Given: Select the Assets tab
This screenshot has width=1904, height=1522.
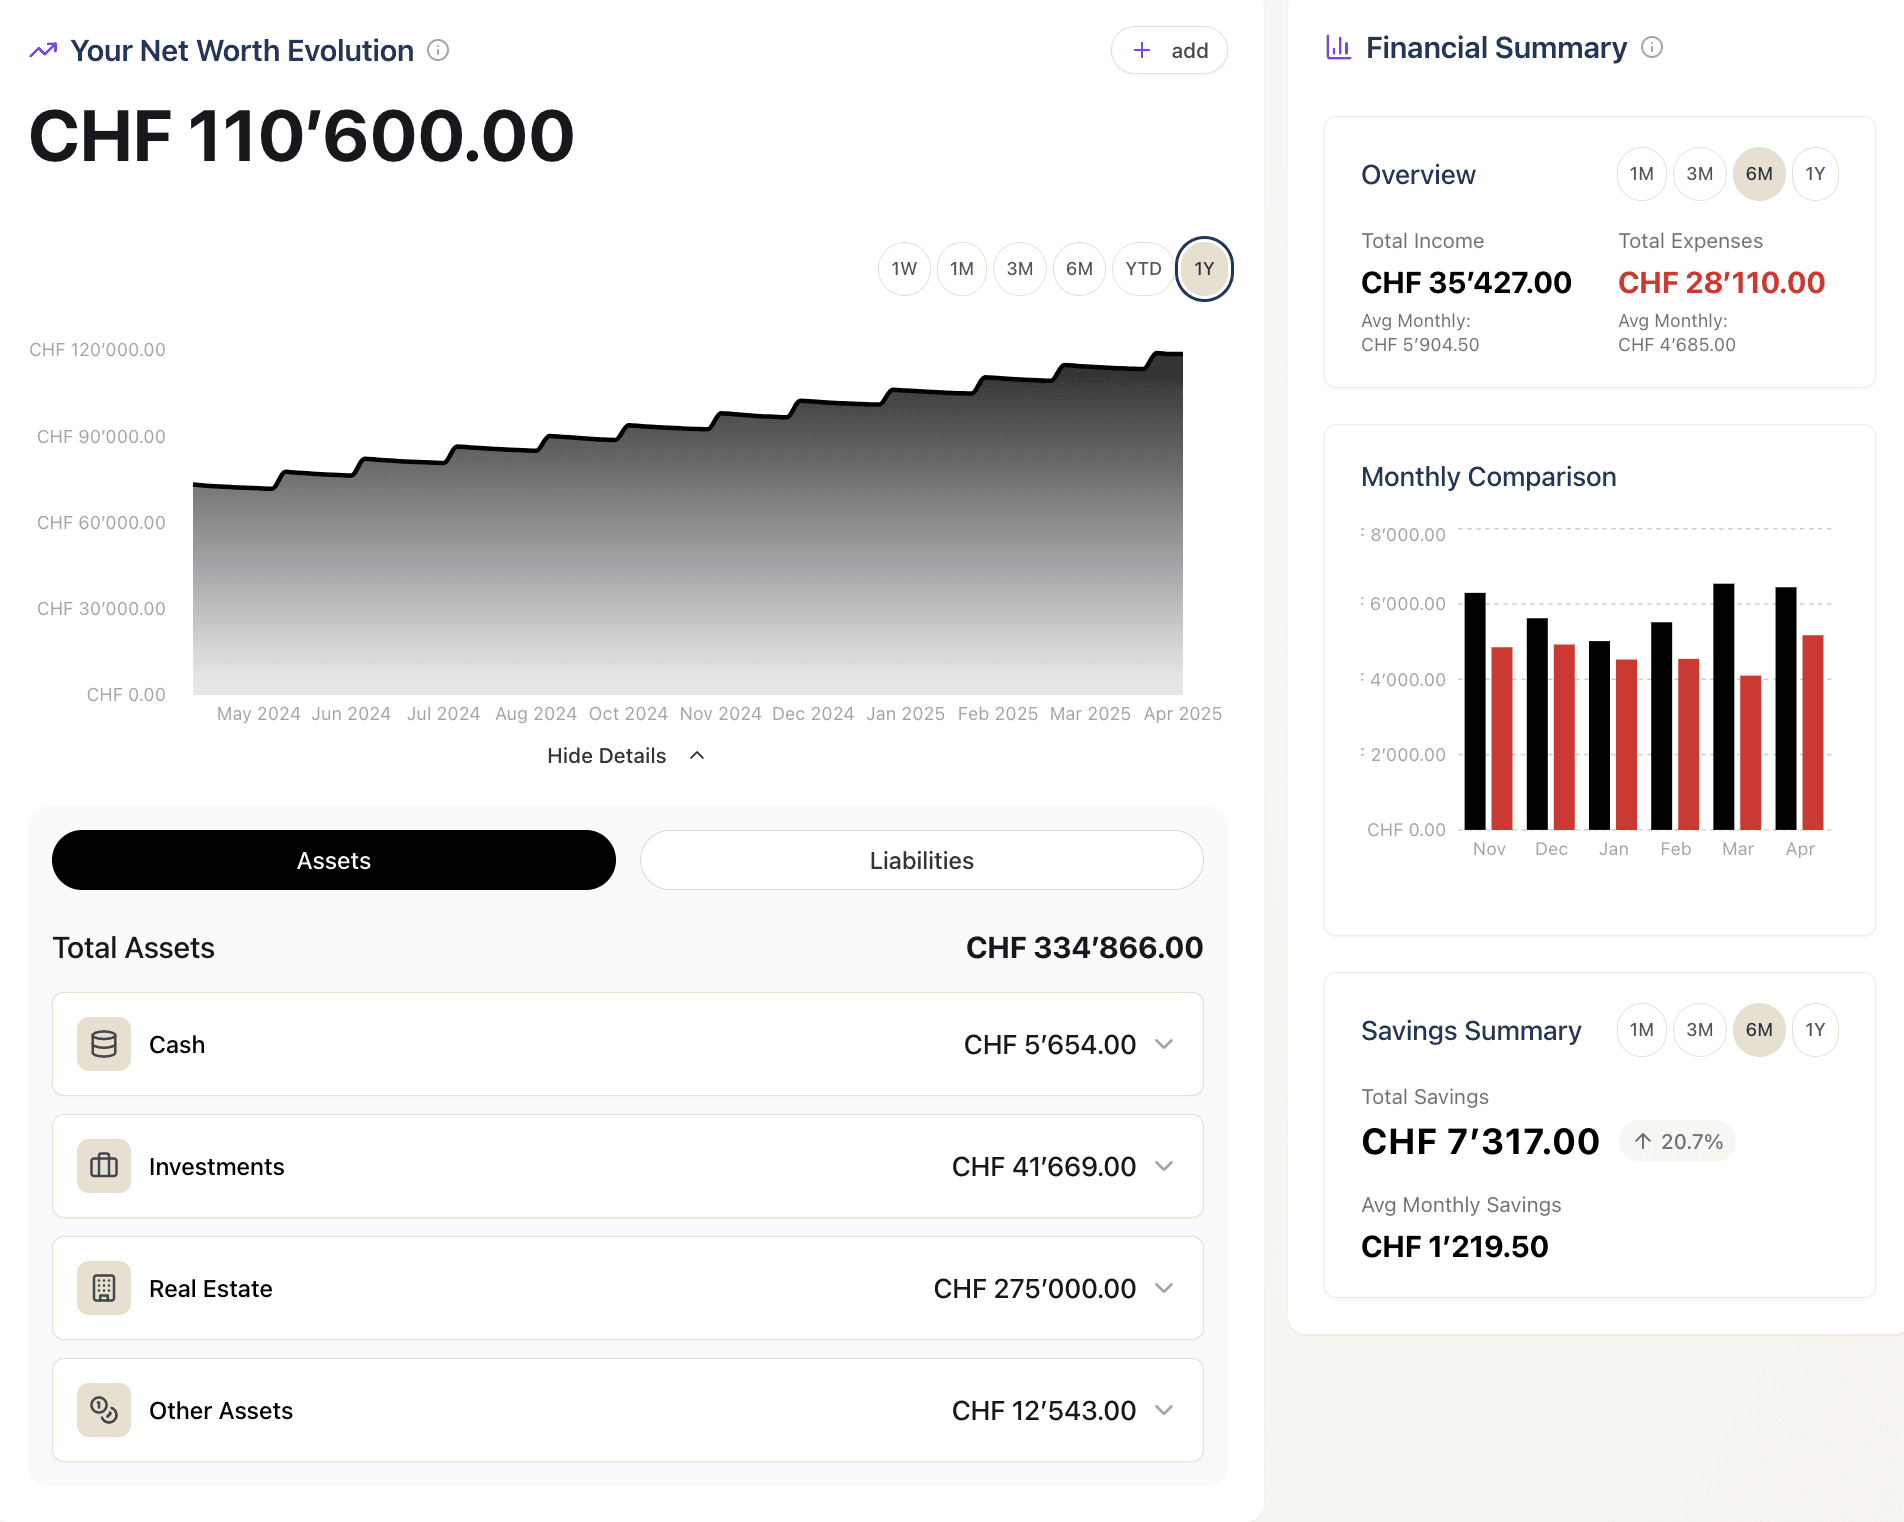Looking at the screenshot, I should coord(334,860).
